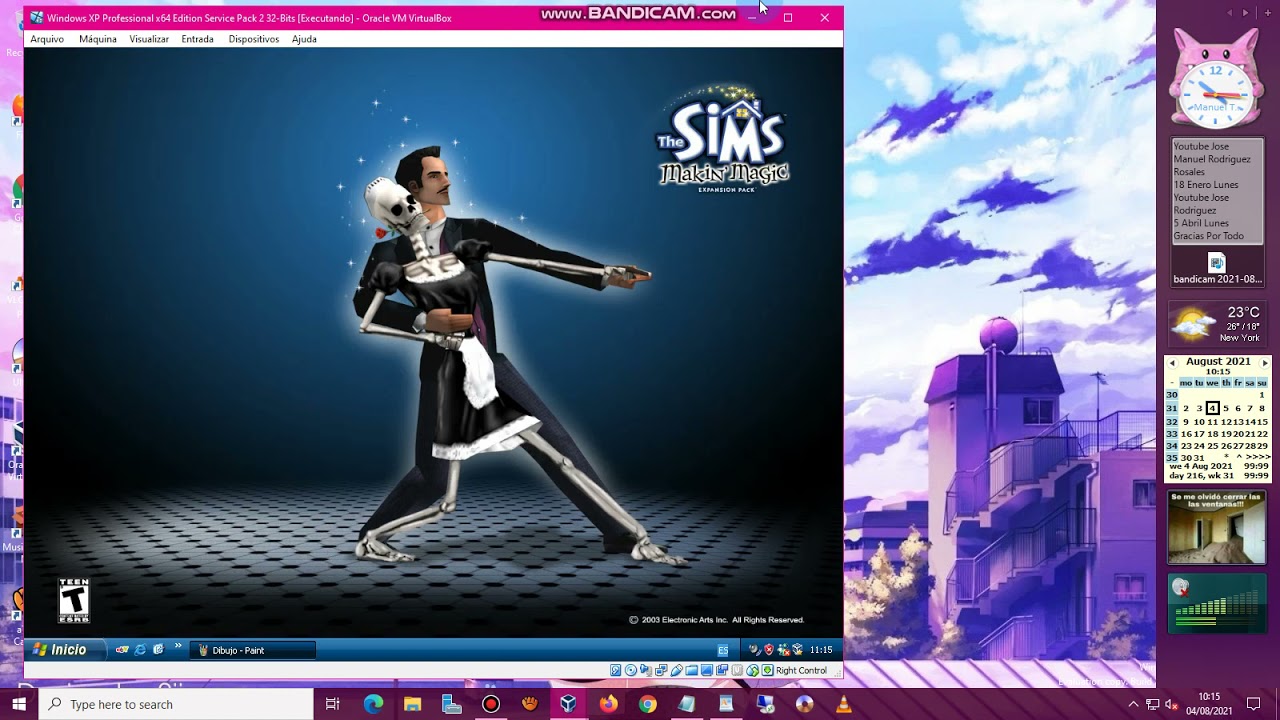
Task: Click the VirtualBox USB status icon
Action: (x=676, y=670)
